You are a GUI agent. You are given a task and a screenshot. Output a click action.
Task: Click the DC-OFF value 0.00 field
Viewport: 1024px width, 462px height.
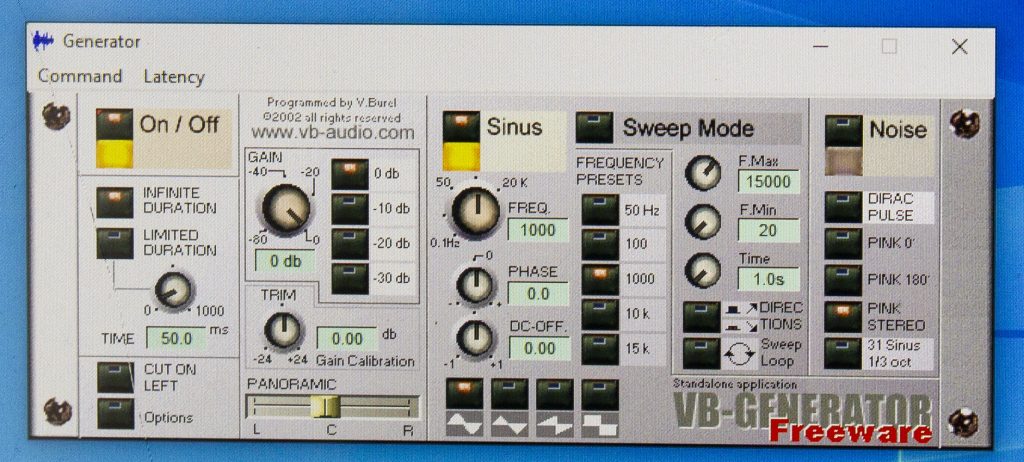(539, 348)
